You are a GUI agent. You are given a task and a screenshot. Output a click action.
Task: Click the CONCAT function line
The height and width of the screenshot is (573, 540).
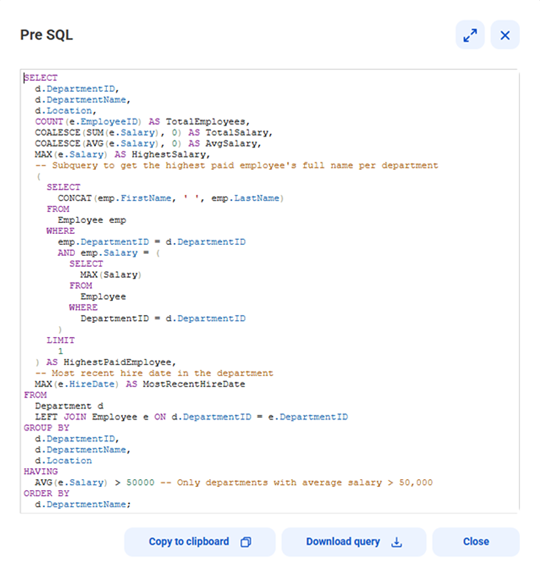(x=171, y=198)
